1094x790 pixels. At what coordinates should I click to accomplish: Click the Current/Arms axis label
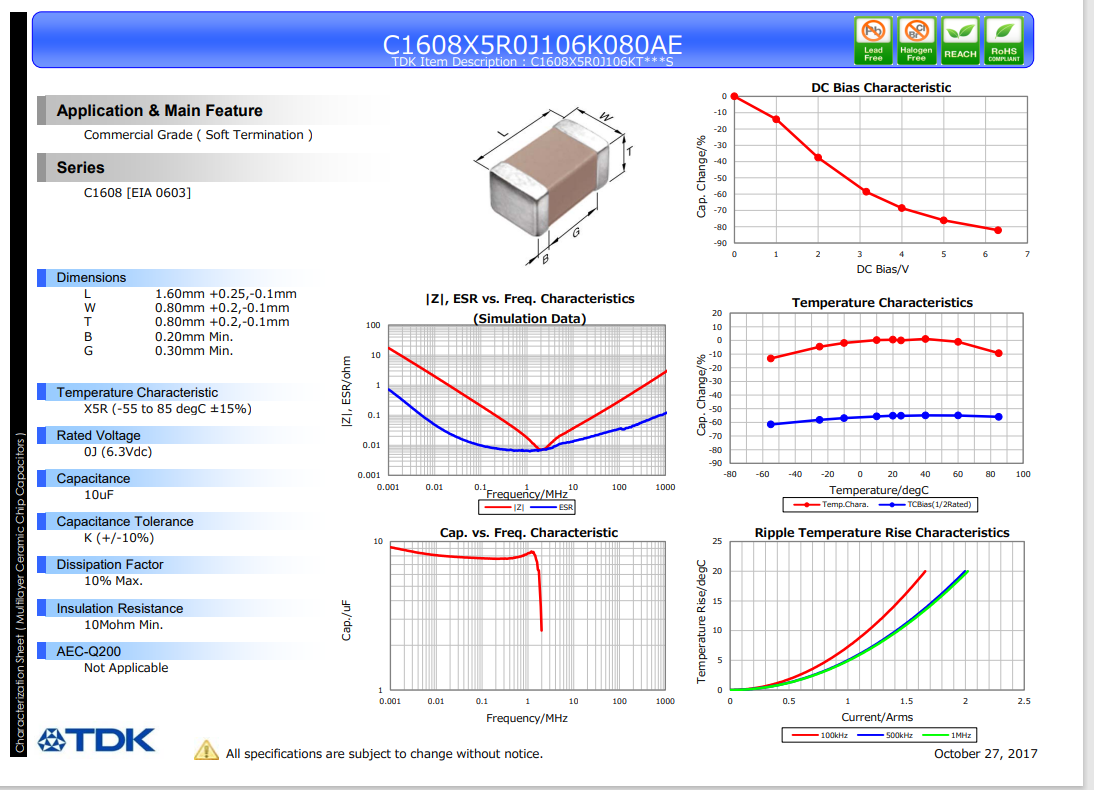877,717
